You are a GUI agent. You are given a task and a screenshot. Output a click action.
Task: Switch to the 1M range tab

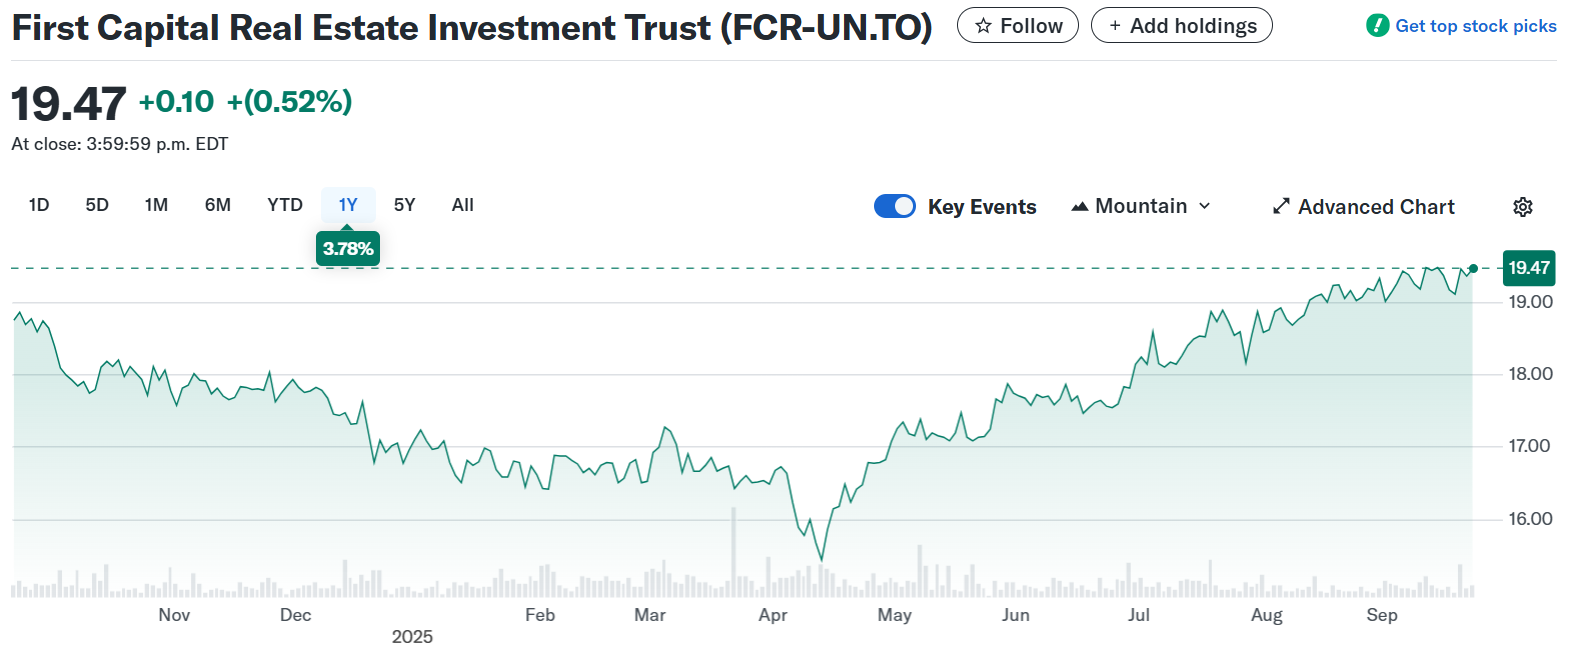pos(156,205)
